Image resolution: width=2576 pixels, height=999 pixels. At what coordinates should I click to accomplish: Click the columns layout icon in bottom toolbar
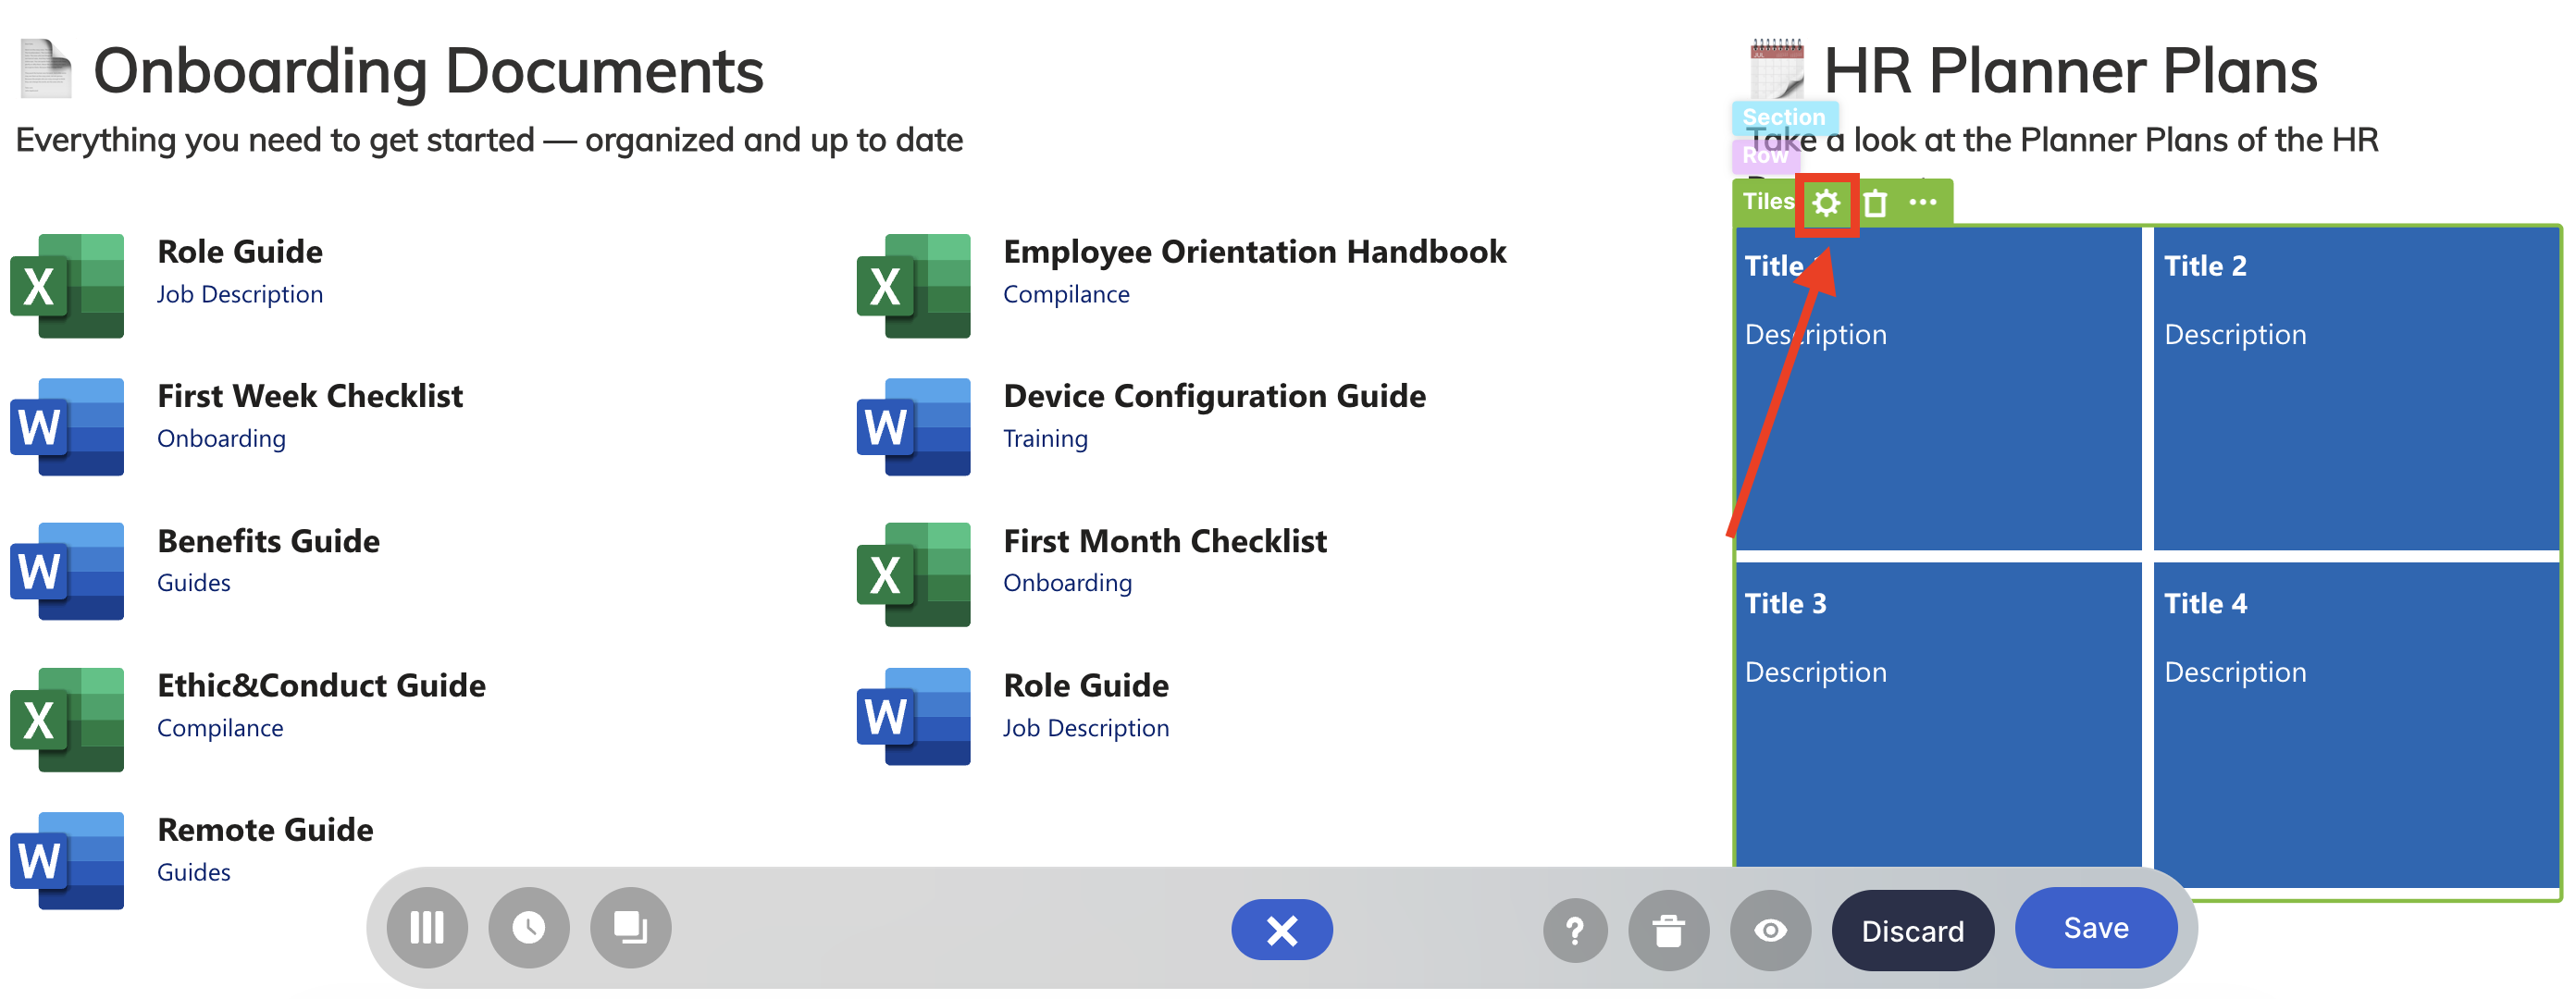click(x=427, y=928)
